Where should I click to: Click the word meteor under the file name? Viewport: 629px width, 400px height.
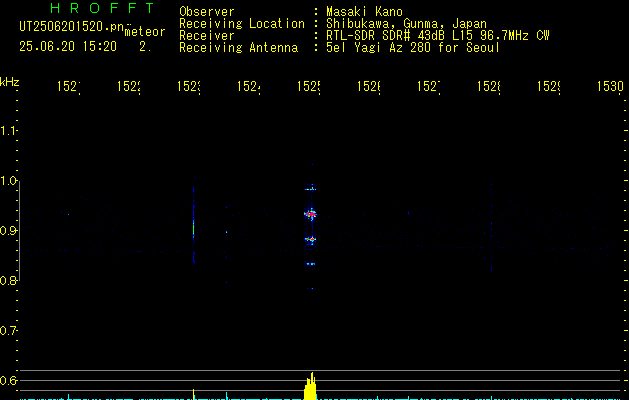tap(145, 32)
